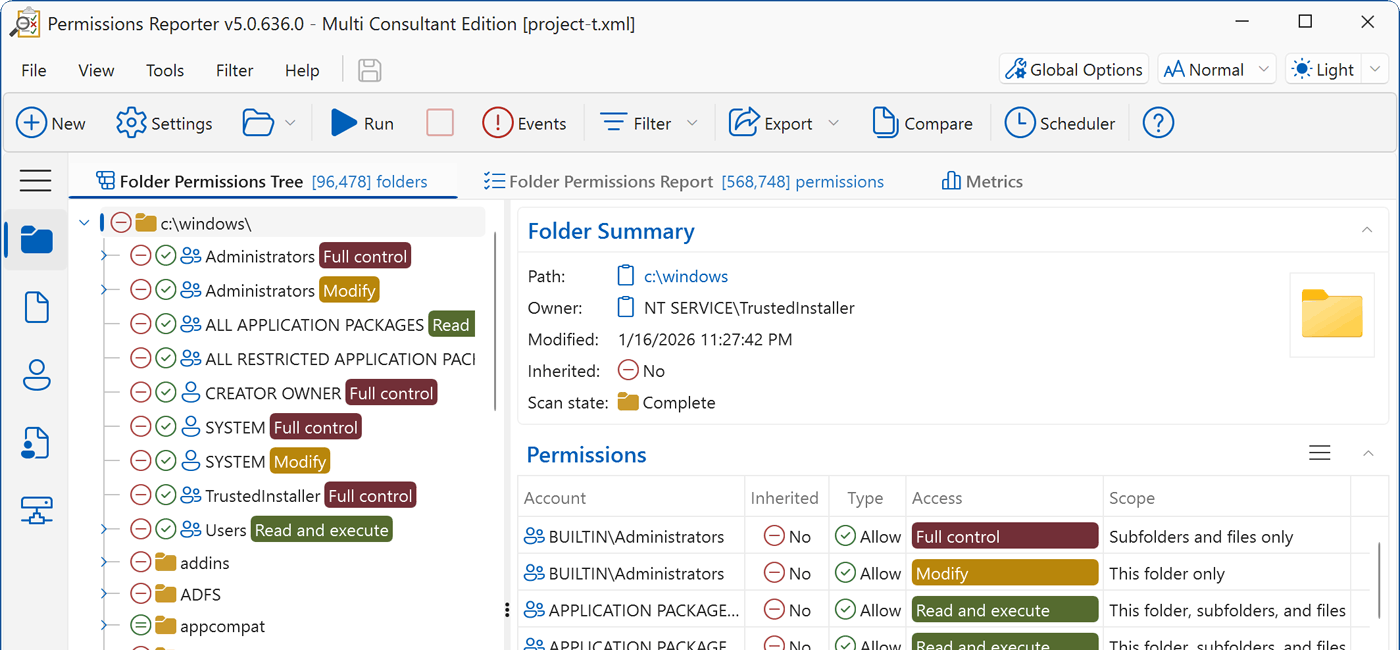Open the Tools menu
Screen dimensions: 1400x650
click(x=165, y=70)
